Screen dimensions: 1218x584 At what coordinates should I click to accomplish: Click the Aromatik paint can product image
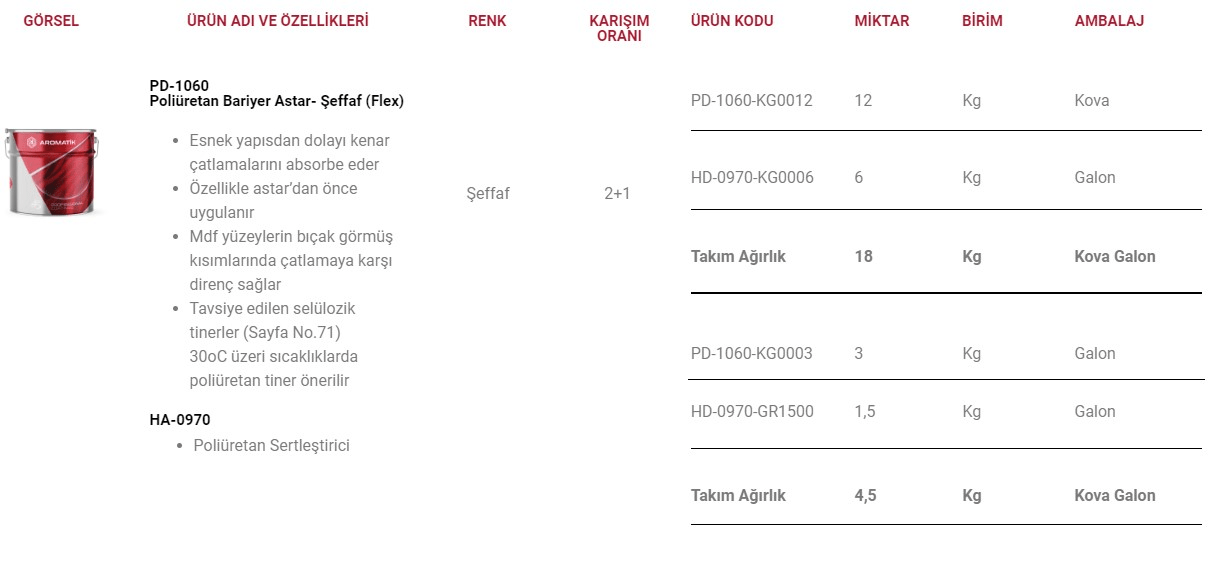(x=52, y=172)
